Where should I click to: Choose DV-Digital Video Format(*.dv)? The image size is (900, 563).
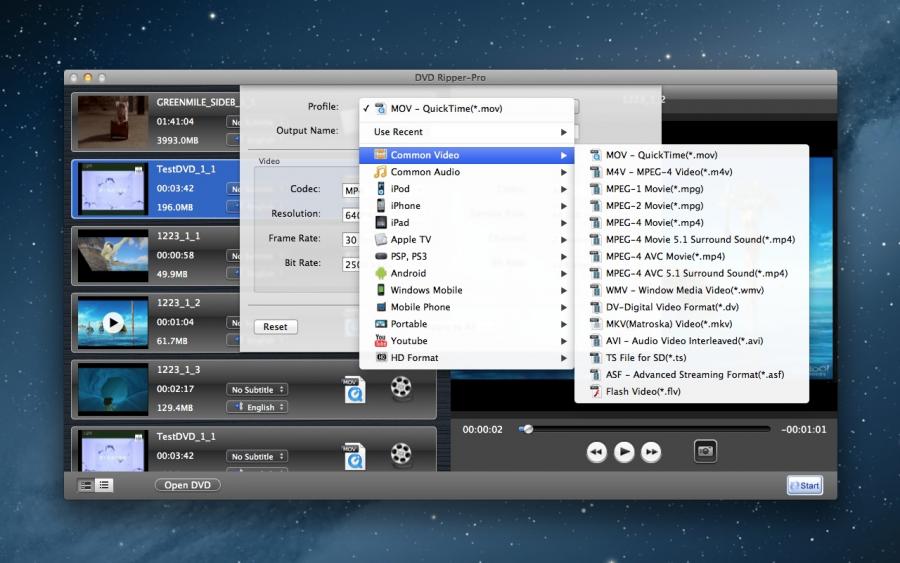[x=692, y=307]
